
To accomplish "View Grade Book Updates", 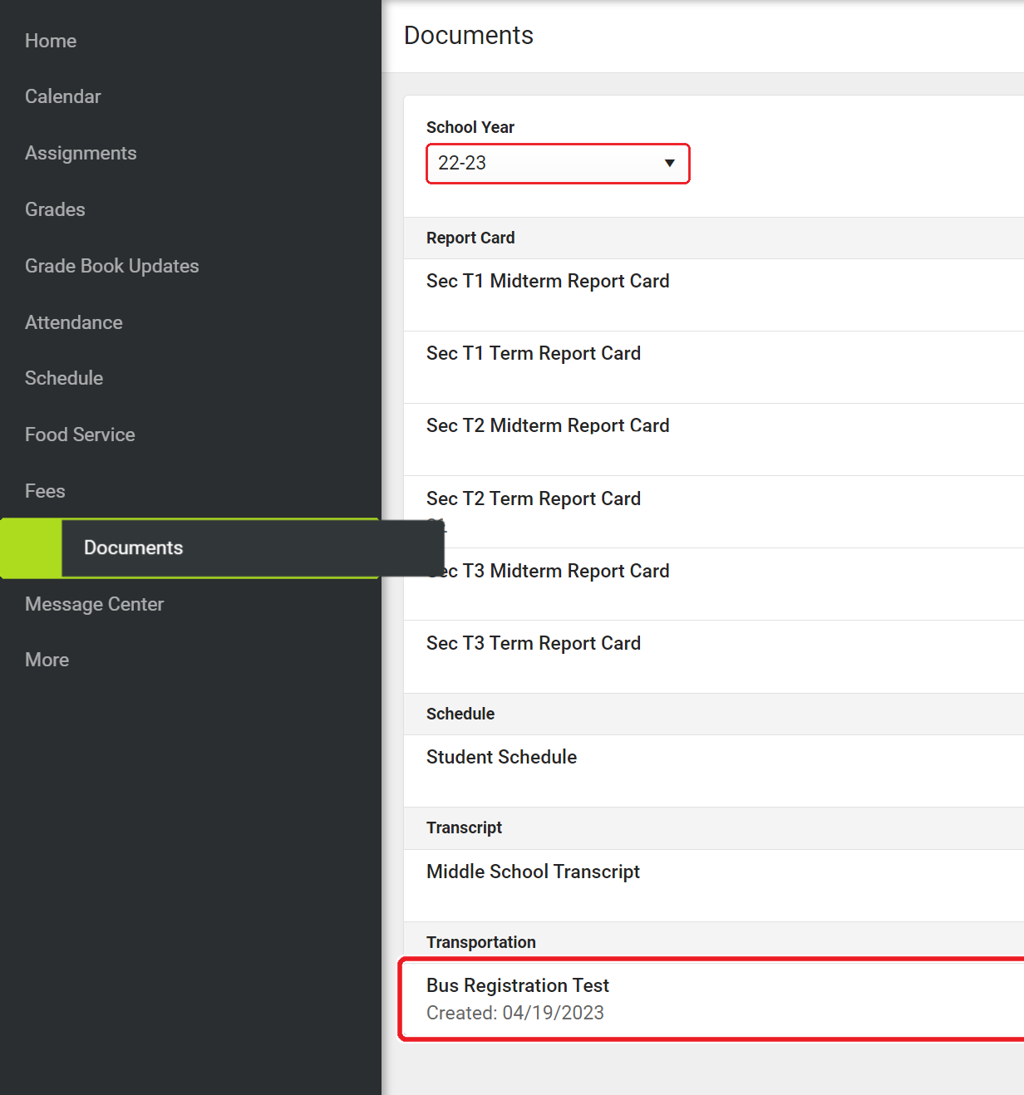I will pos(112,266).
